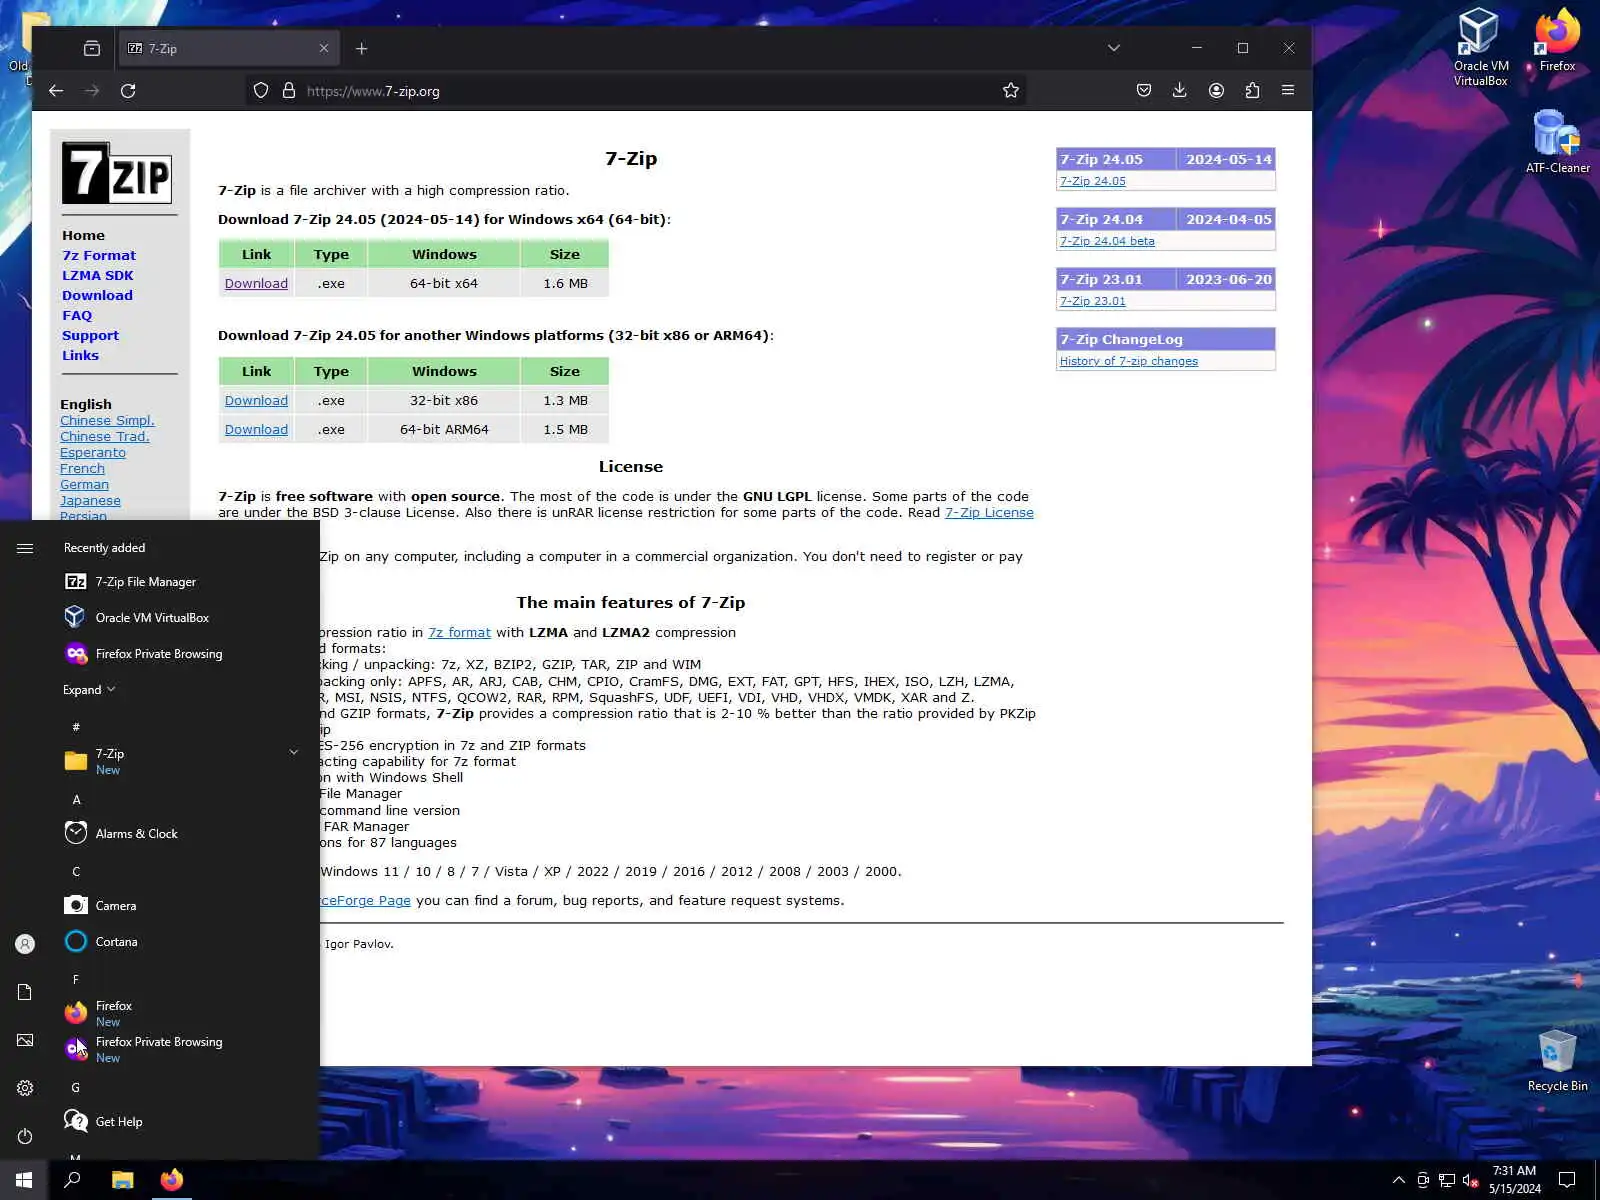Image resolution: width=1600 pixels, height=1200 pixels.
Task: Go to the Download page in sidebar
Action: (x=97, y=296)
